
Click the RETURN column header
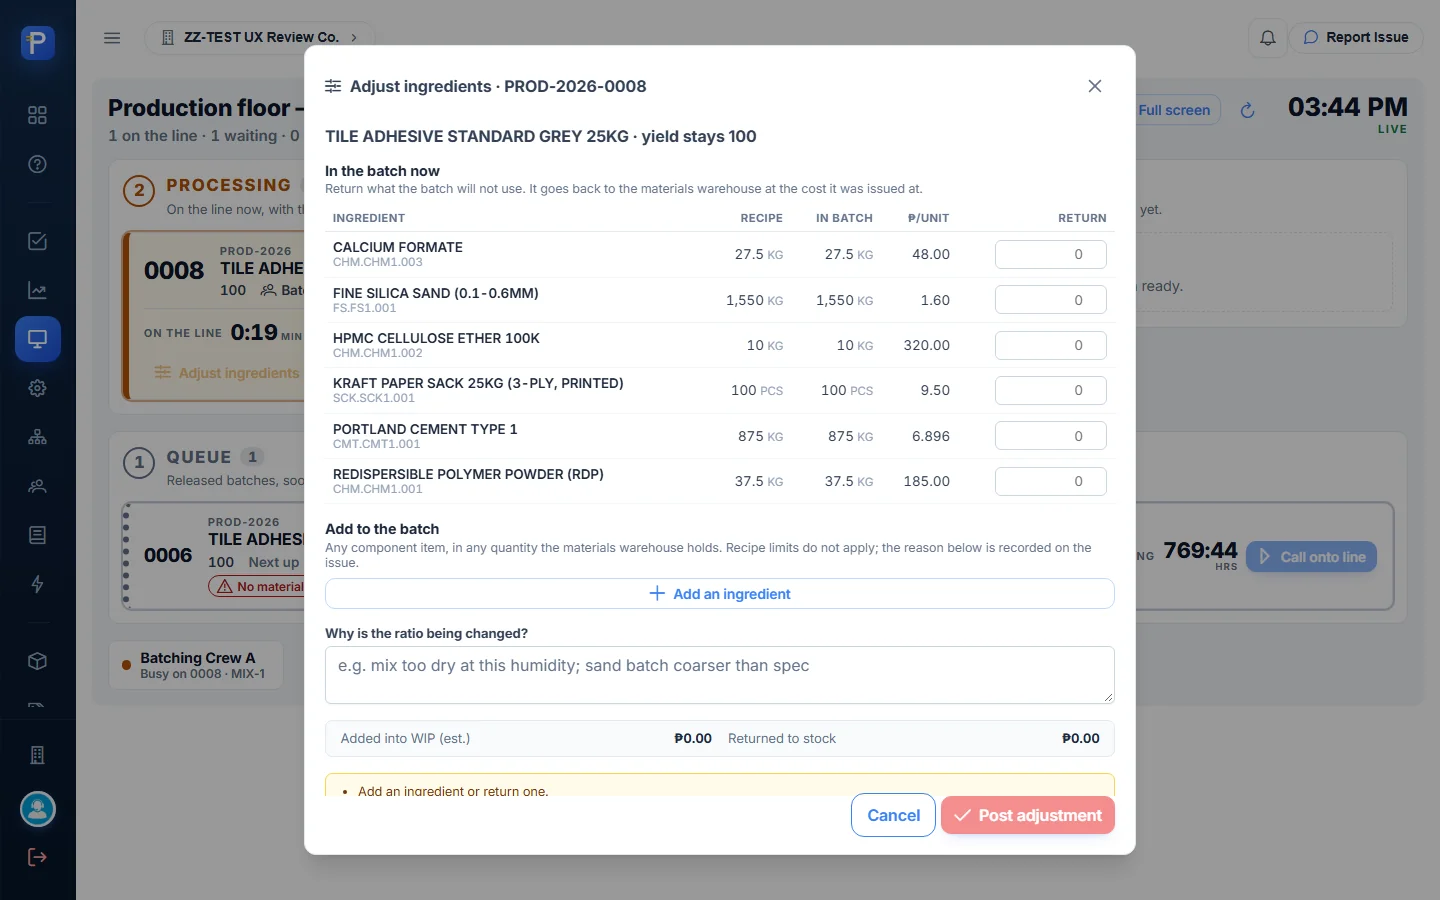(1082, 218)
